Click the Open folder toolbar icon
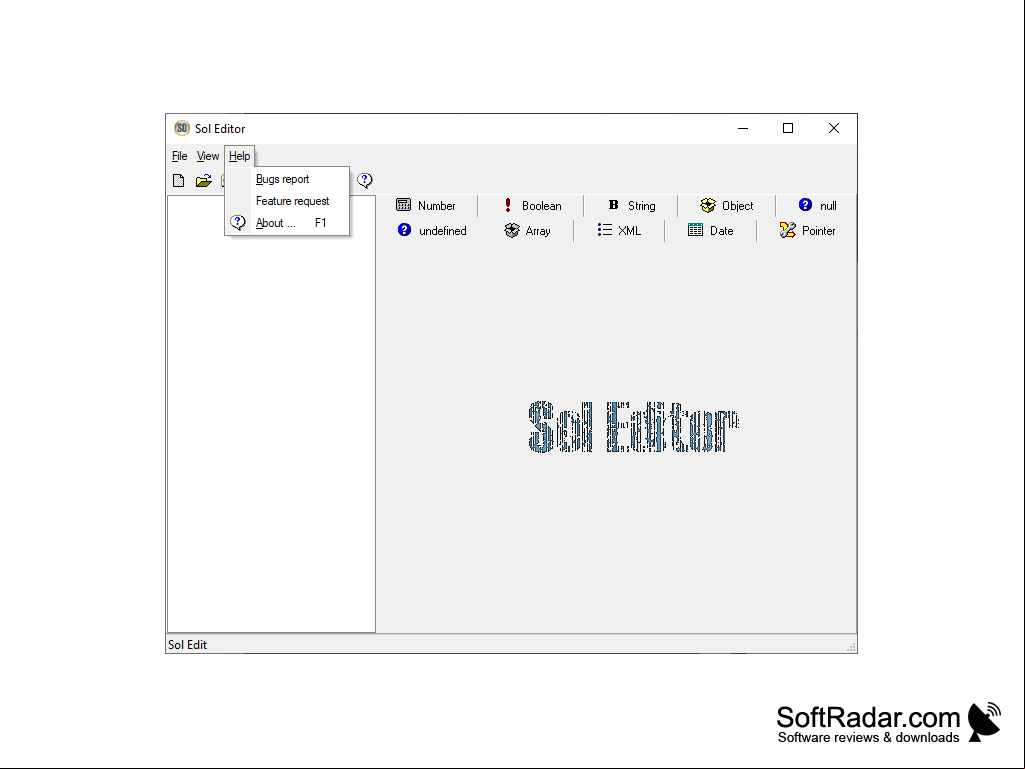The height and width of the screenshot is (769, 1025). (203, 180)
